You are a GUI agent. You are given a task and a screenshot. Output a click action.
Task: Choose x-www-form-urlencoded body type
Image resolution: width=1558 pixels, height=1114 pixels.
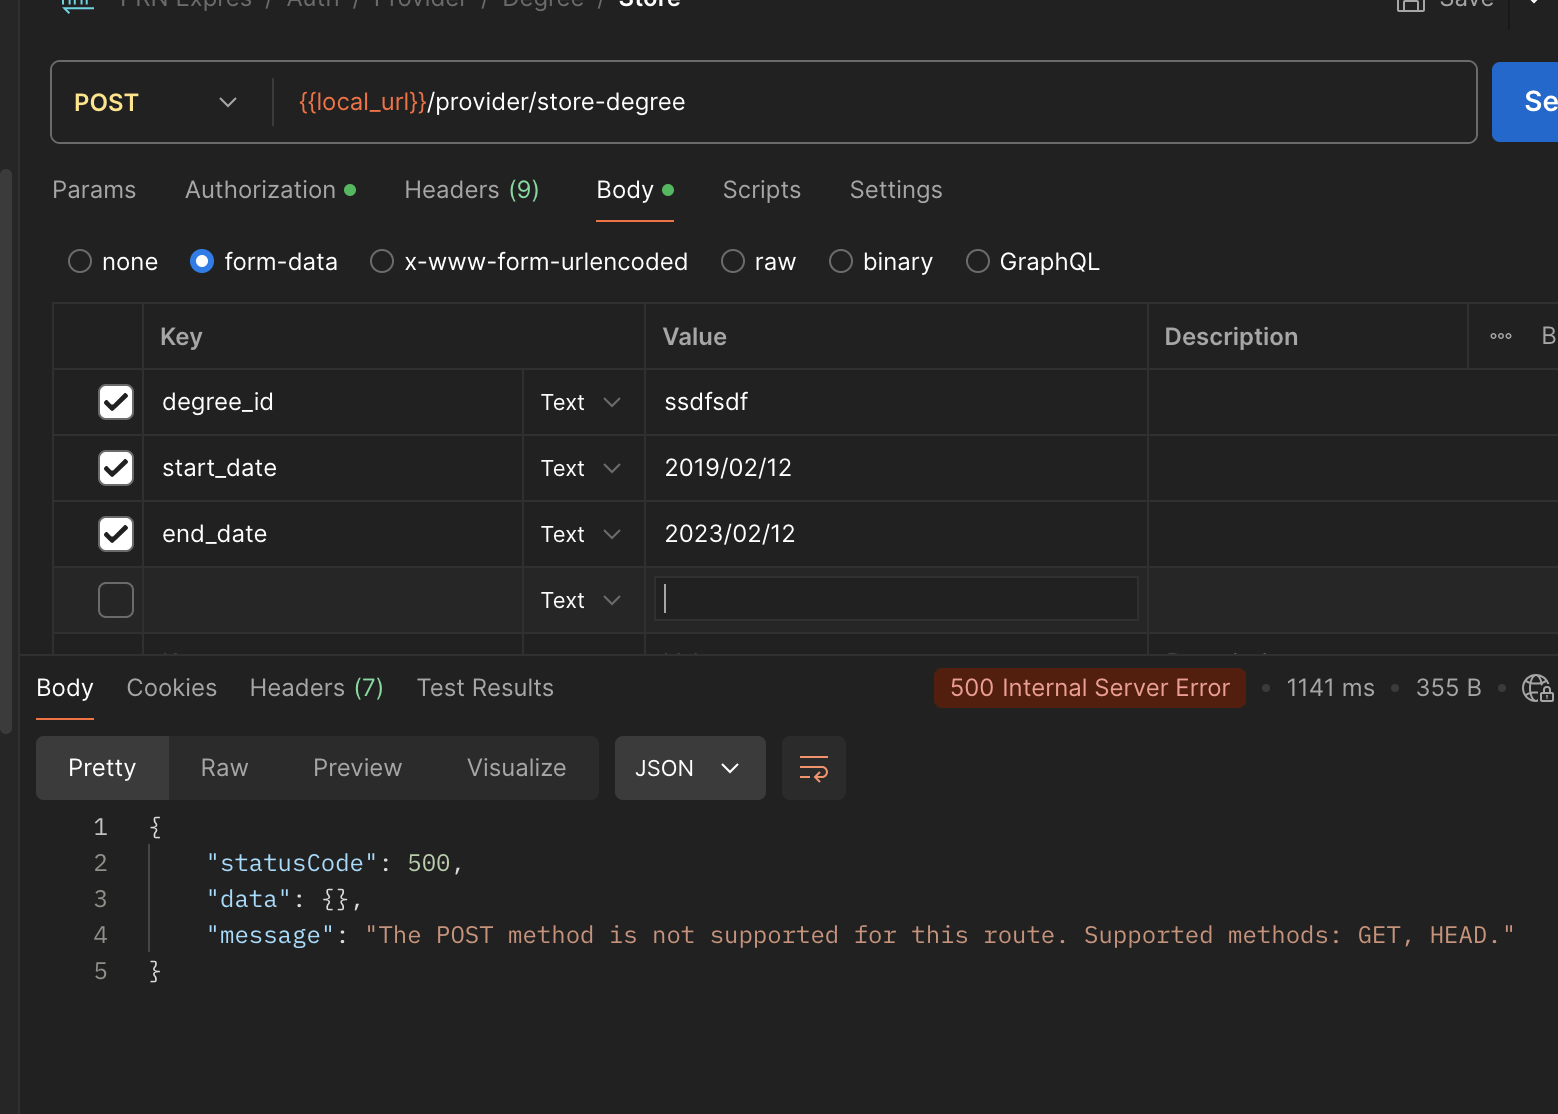[382, 262]
